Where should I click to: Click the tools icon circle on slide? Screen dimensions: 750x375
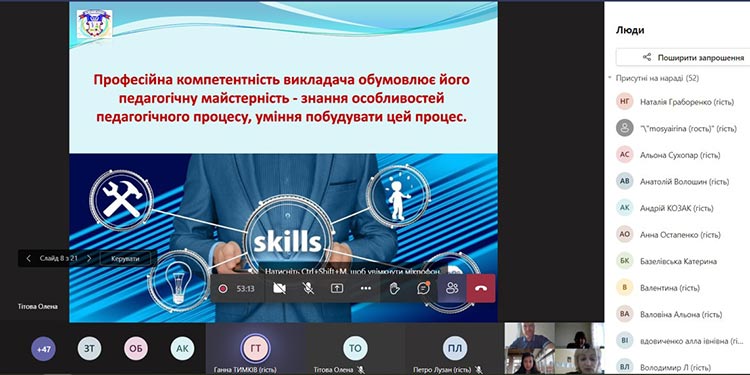[x=121, y=200]
